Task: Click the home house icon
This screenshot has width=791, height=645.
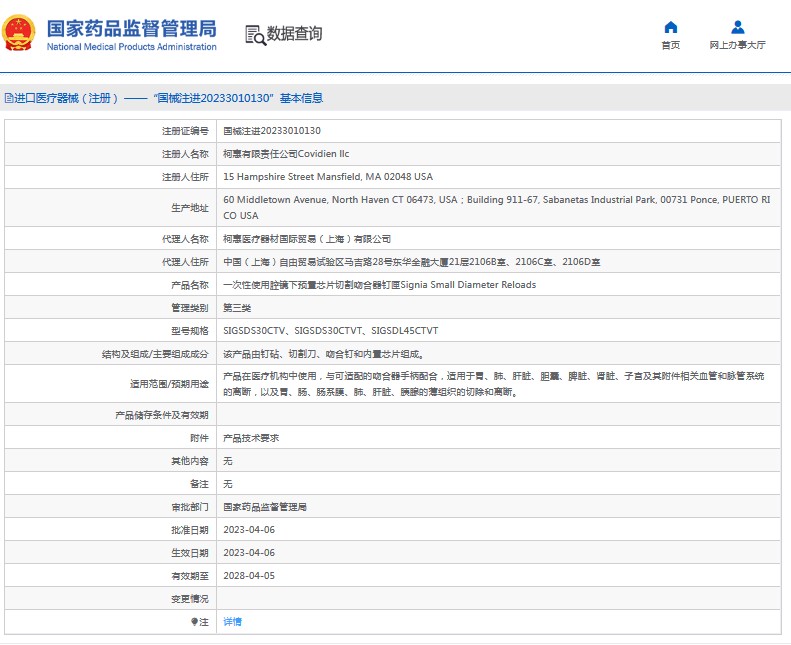Action: 670,27
